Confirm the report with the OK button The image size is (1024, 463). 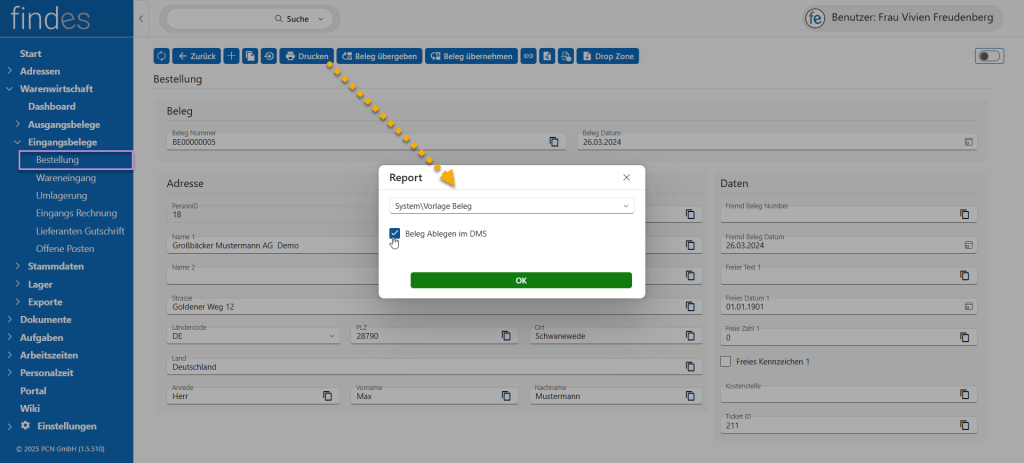click(x=521, y=280)
